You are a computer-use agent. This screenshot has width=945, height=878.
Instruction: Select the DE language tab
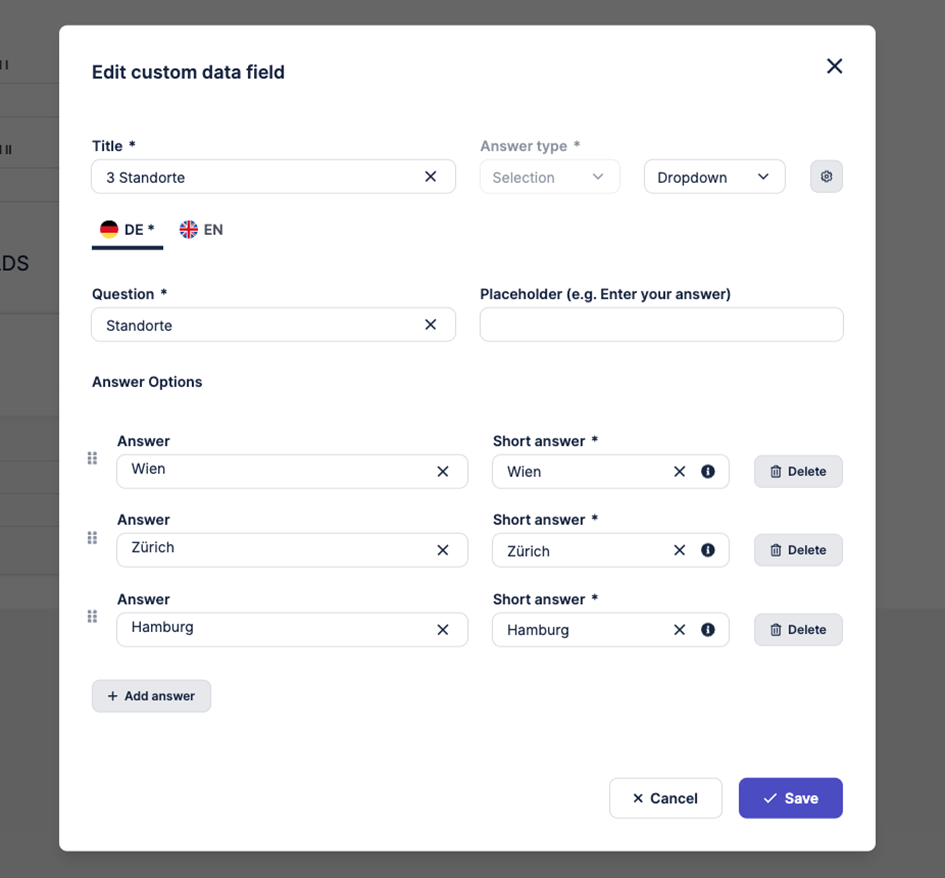tap(127, 230)
